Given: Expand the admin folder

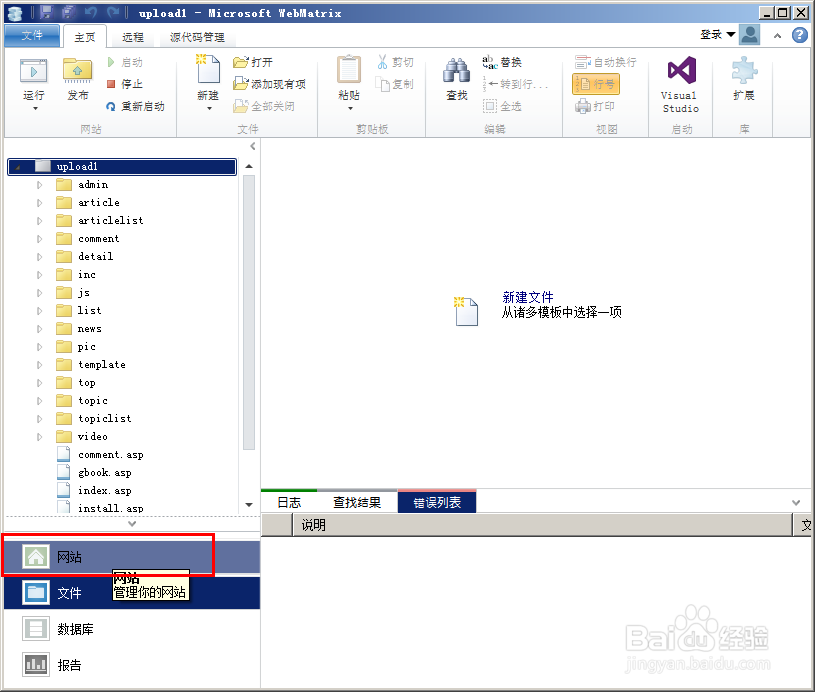Looking at the screenshot, I should (x=40, y=185).
